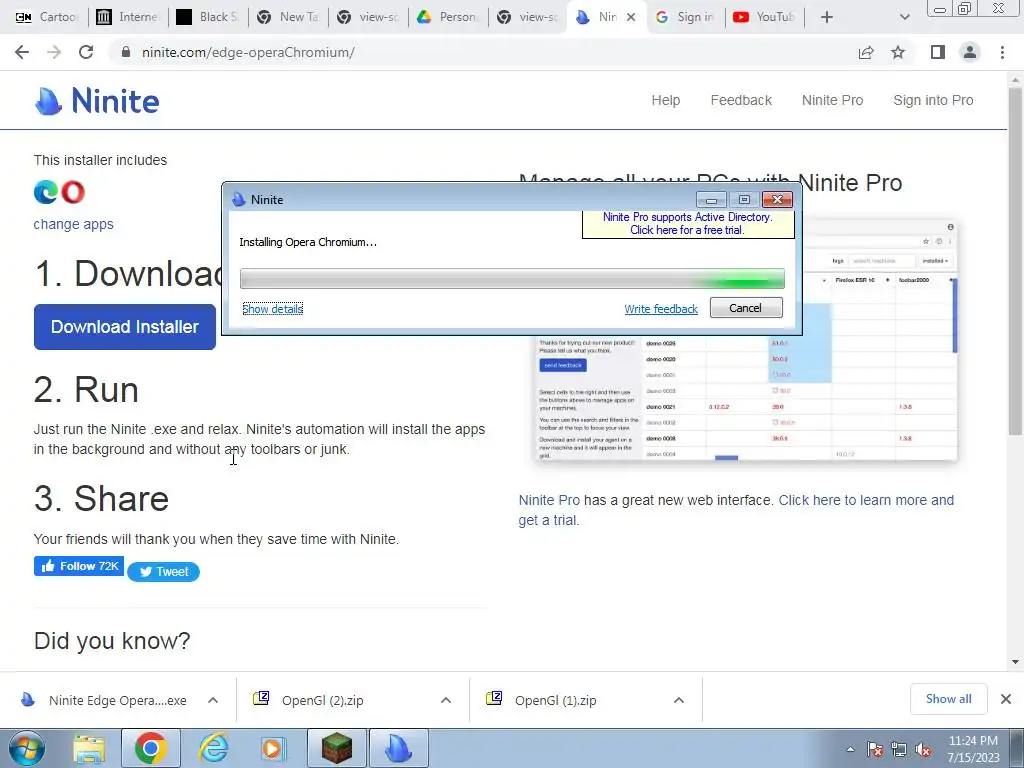
Task: Click the installation progress bar
Action: coord(512,278)
